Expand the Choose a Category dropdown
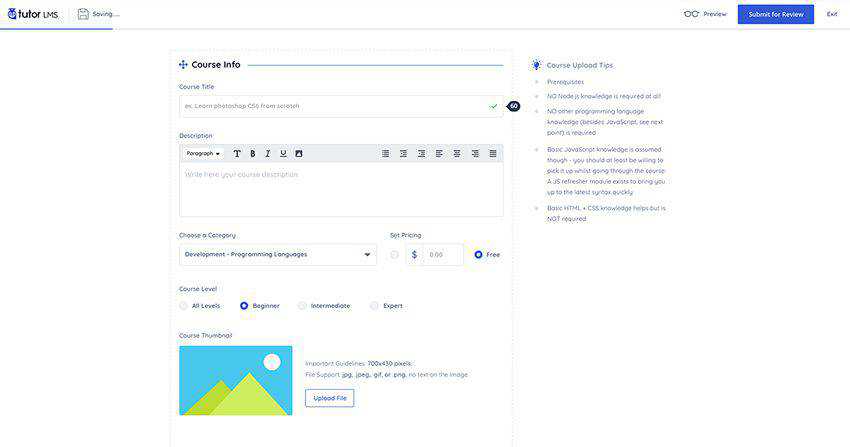850x447 pixels. coord(277,254)
